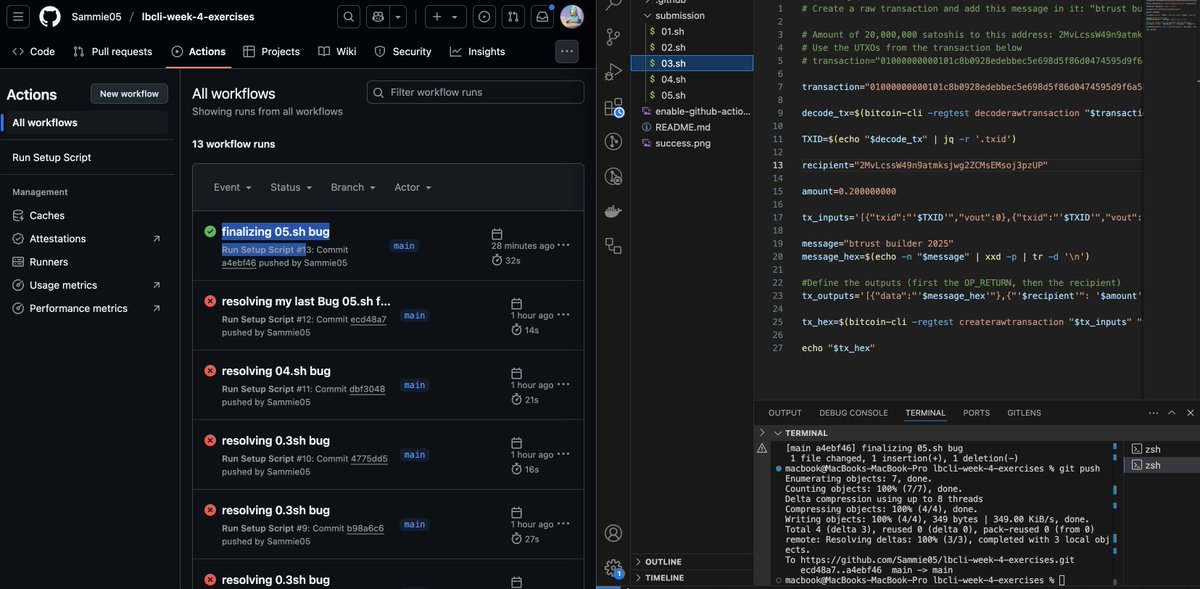This screenshot has height=589, width=1200.
Task: Switch to the OUTPUT panel tab
Action: pos(785,413)
